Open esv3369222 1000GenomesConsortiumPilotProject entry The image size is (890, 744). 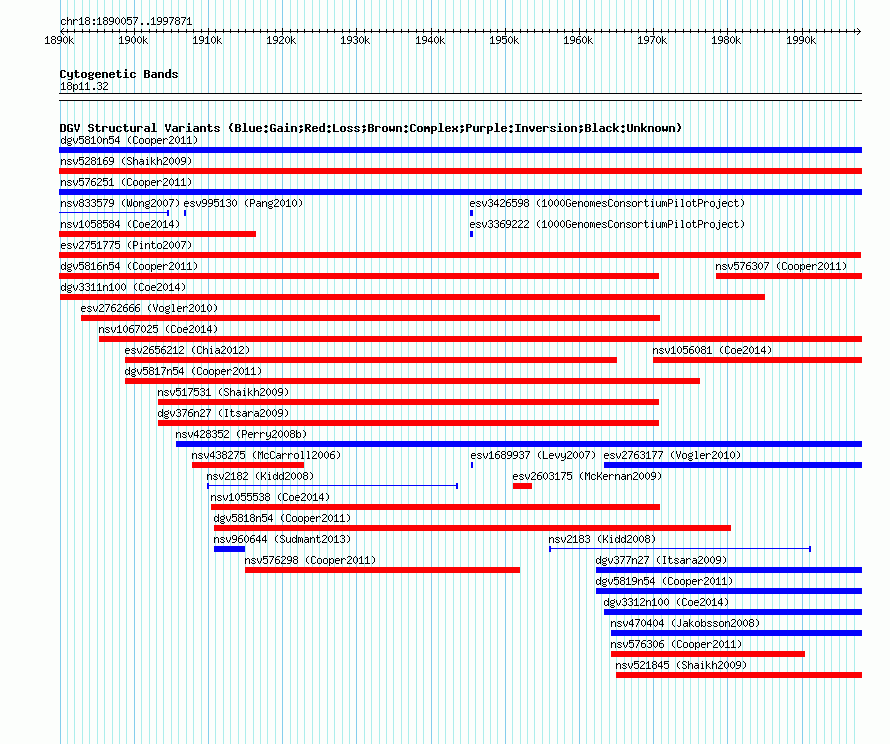[x=607, y=224]
